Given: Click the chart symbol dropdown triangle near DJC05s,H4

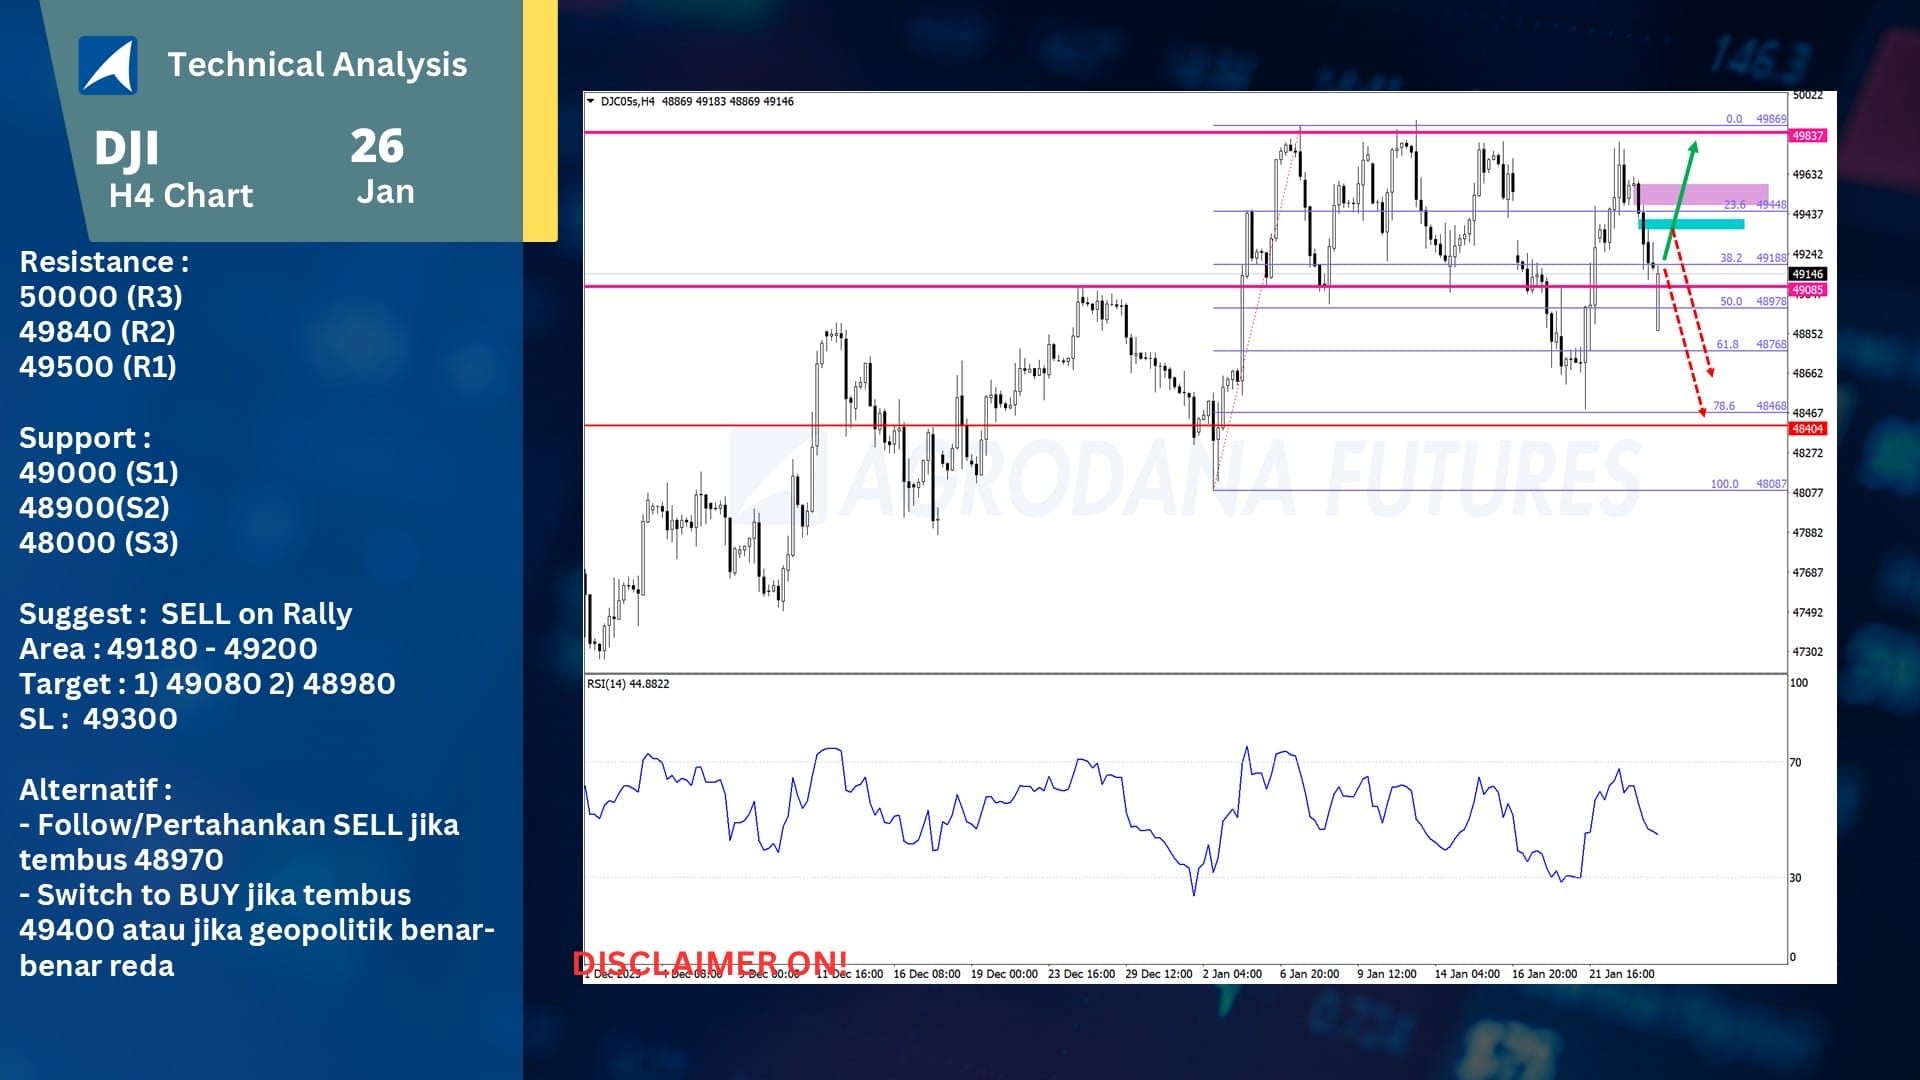Looking at the screenshot, I should pyautogui.click(x=590, y=101).
